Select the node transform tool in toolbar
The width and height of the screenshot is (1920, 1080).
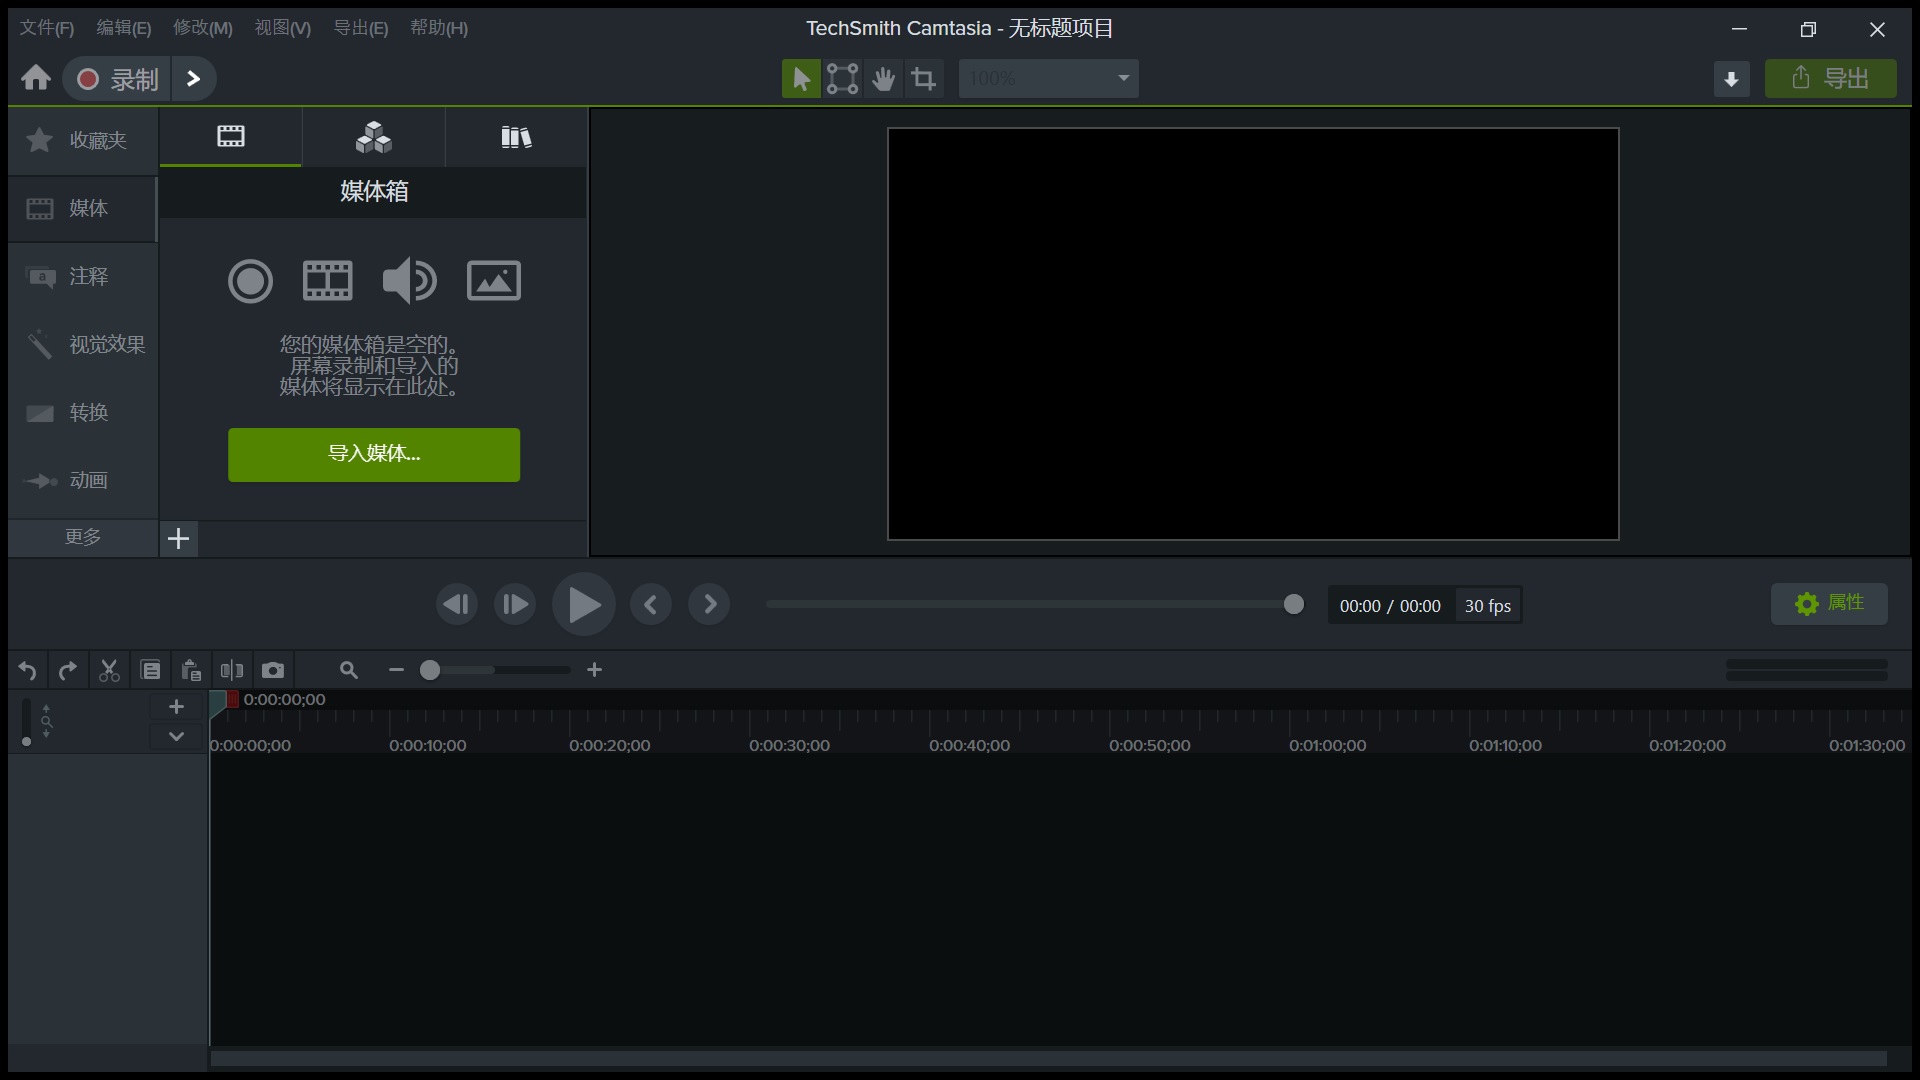pos(842,79)
